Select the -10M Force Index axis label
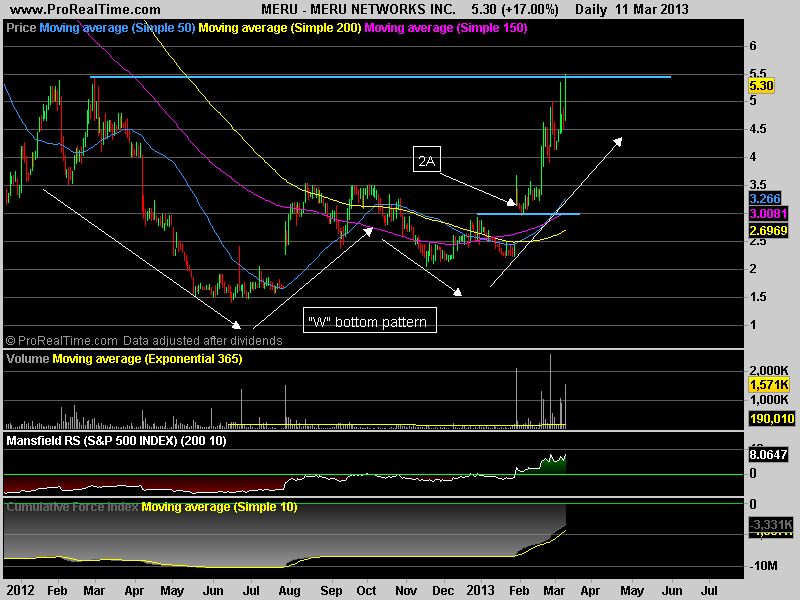Viewport: 800px width, 600px height. pyautogui.click(x=764, y=565)
